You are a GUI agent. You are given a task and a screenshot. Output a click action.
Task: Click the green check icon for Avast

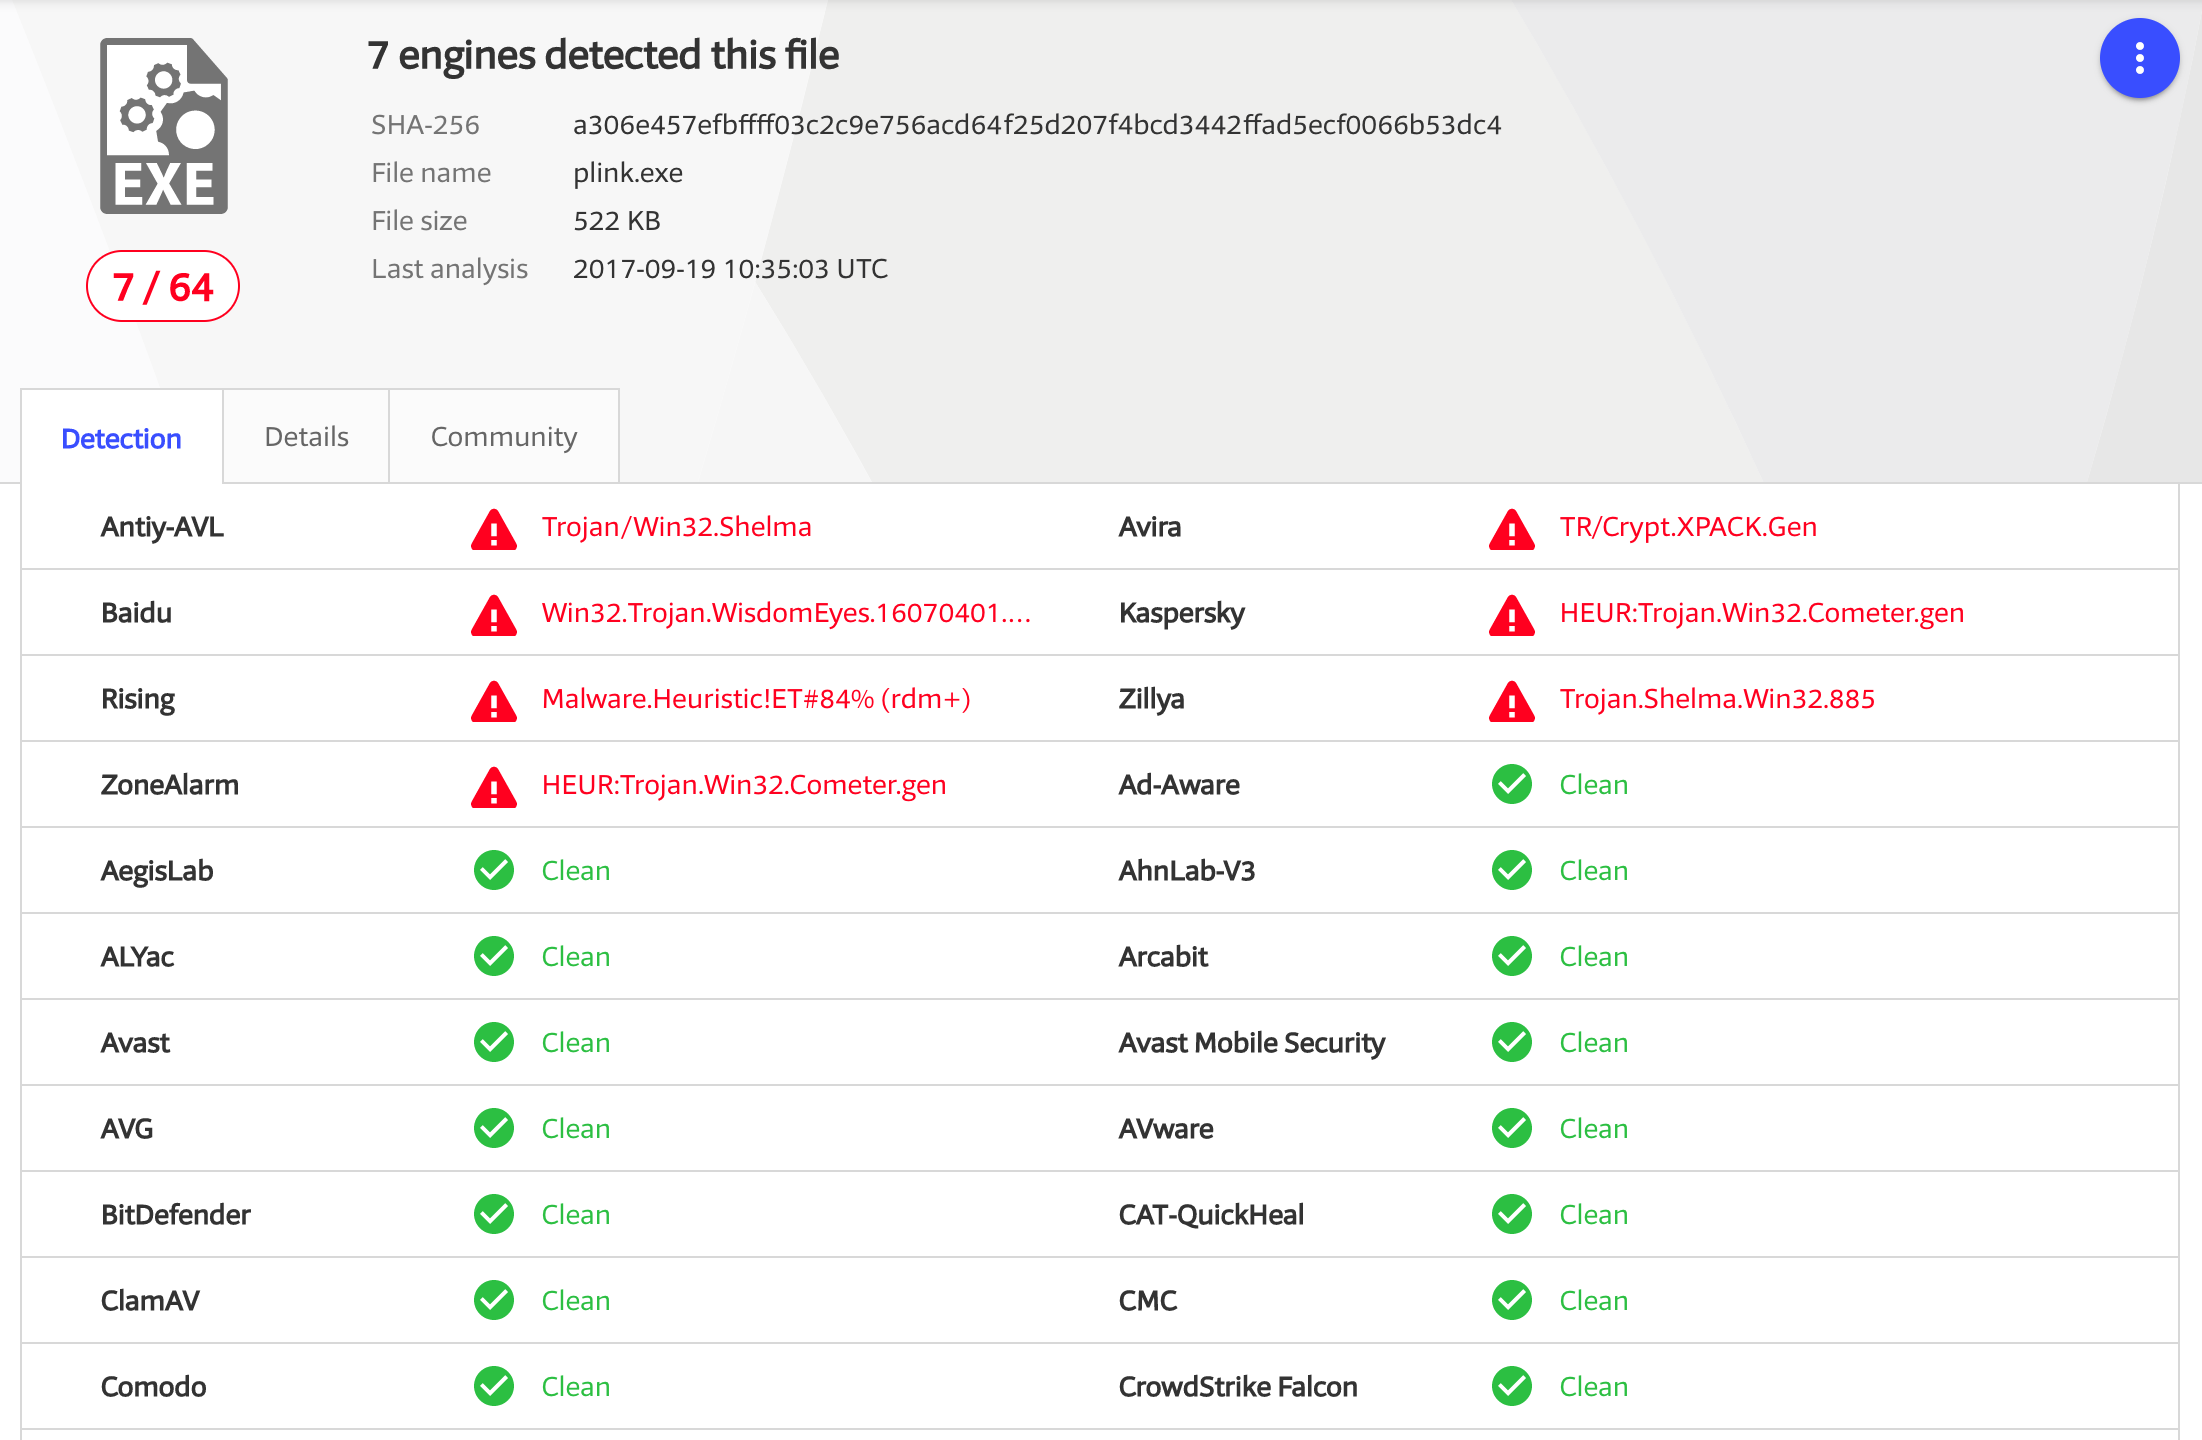pos(494,1043)
